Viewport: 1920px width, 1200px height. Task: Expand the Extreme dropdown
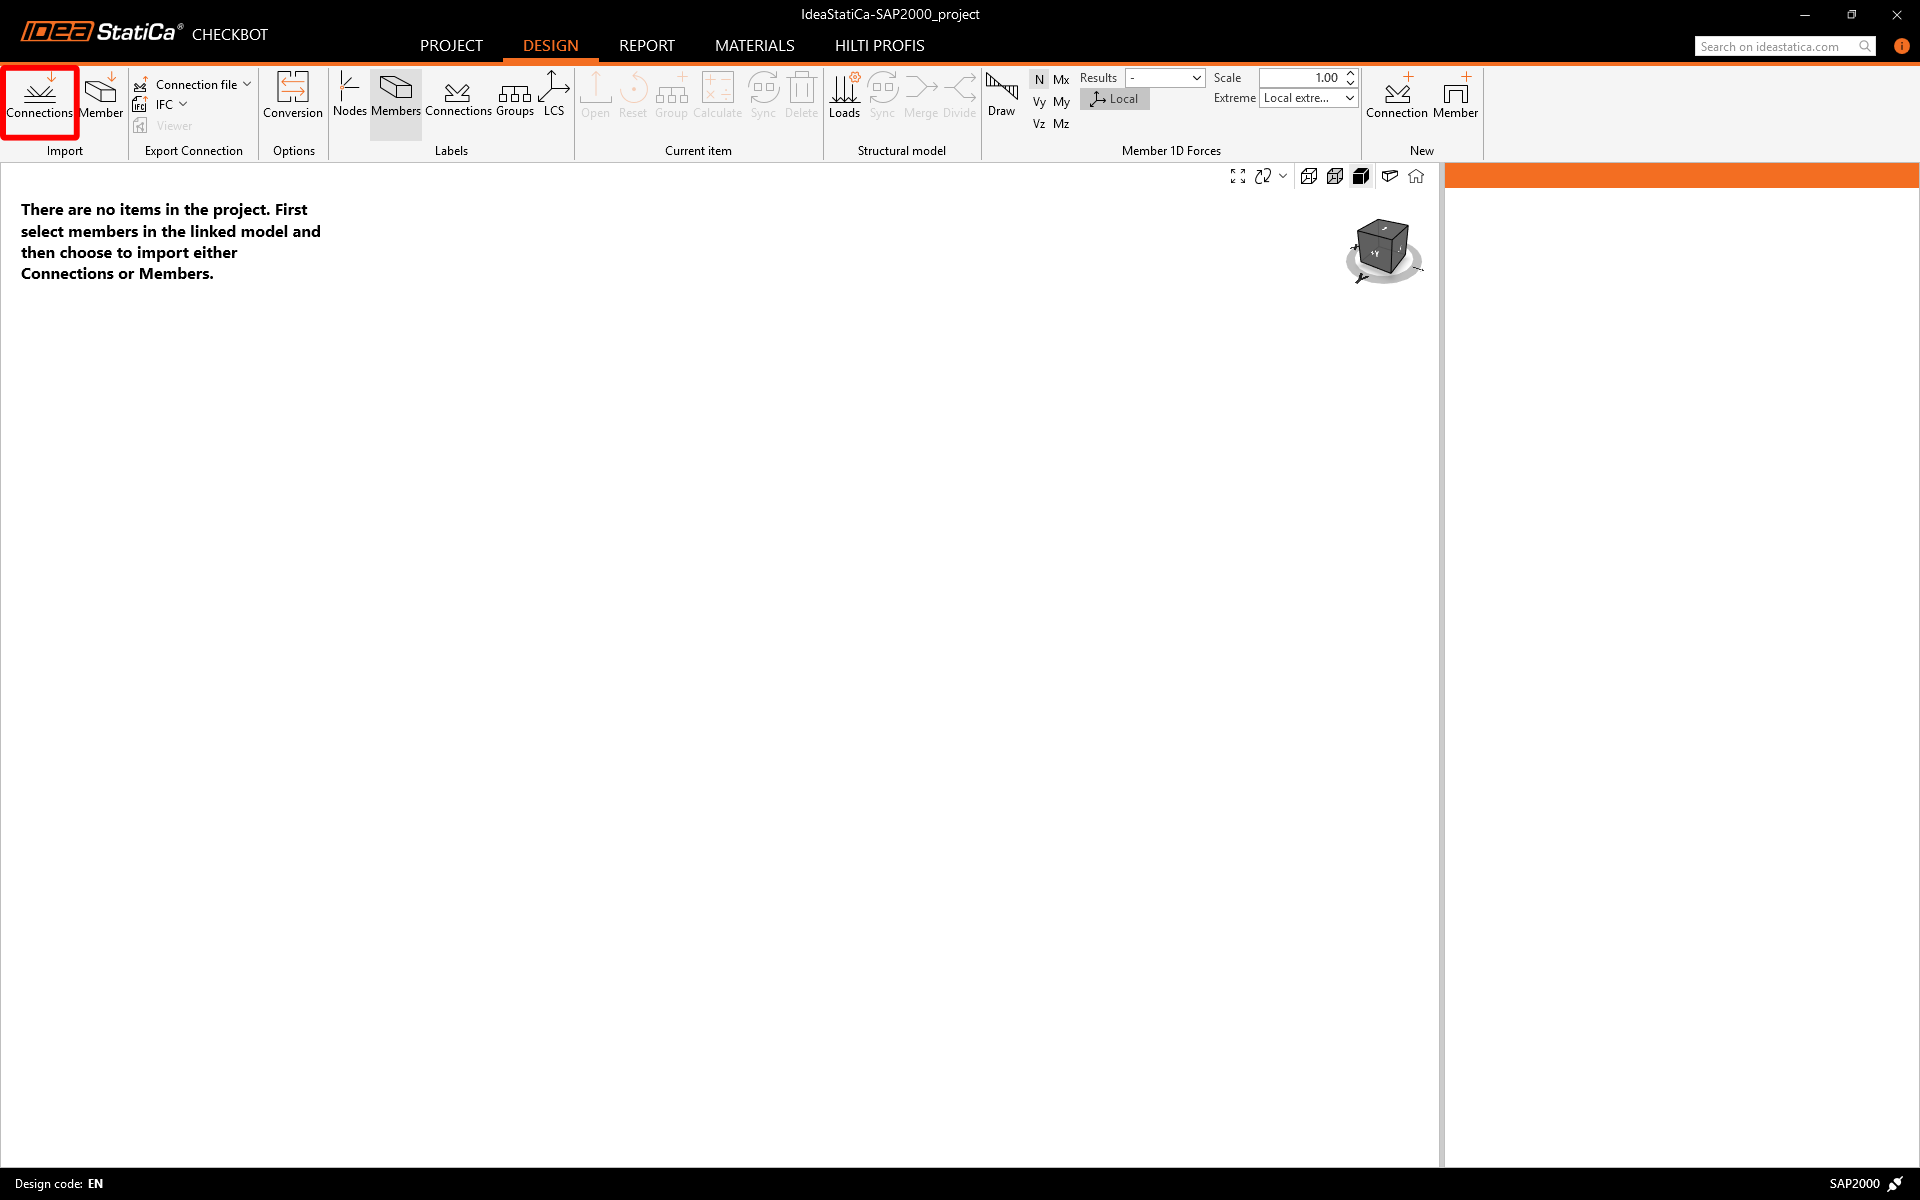1308,98
